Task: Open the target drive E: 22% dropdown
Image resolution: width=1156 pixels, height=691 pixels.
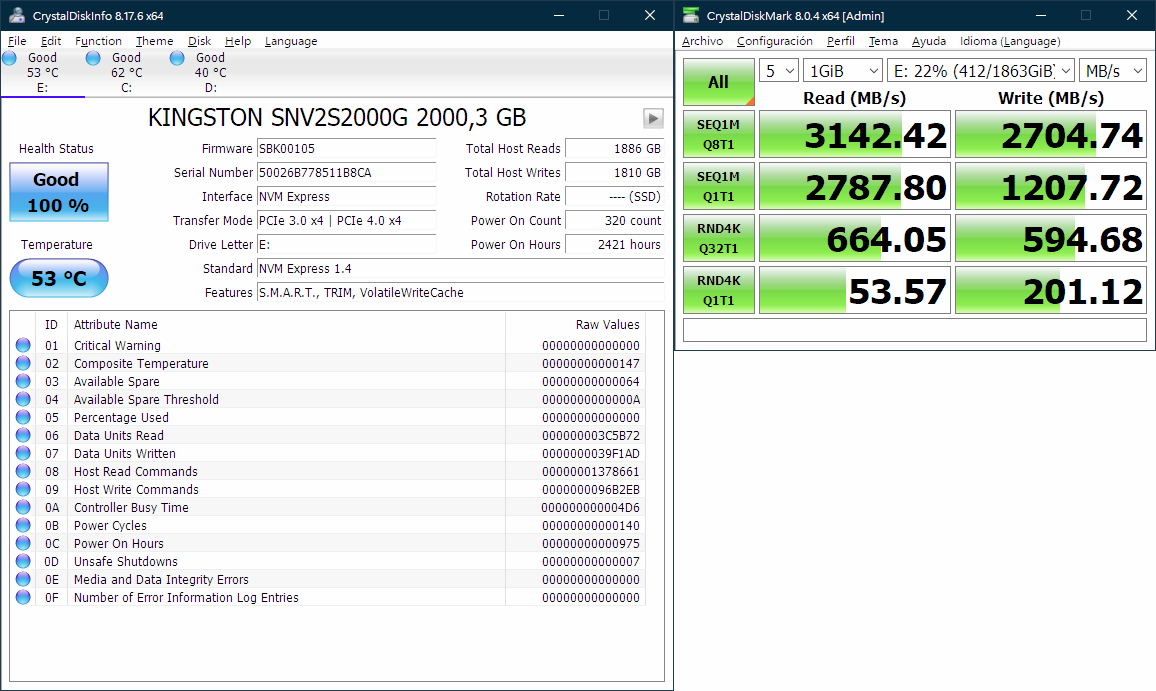Action: pos(980,71)
